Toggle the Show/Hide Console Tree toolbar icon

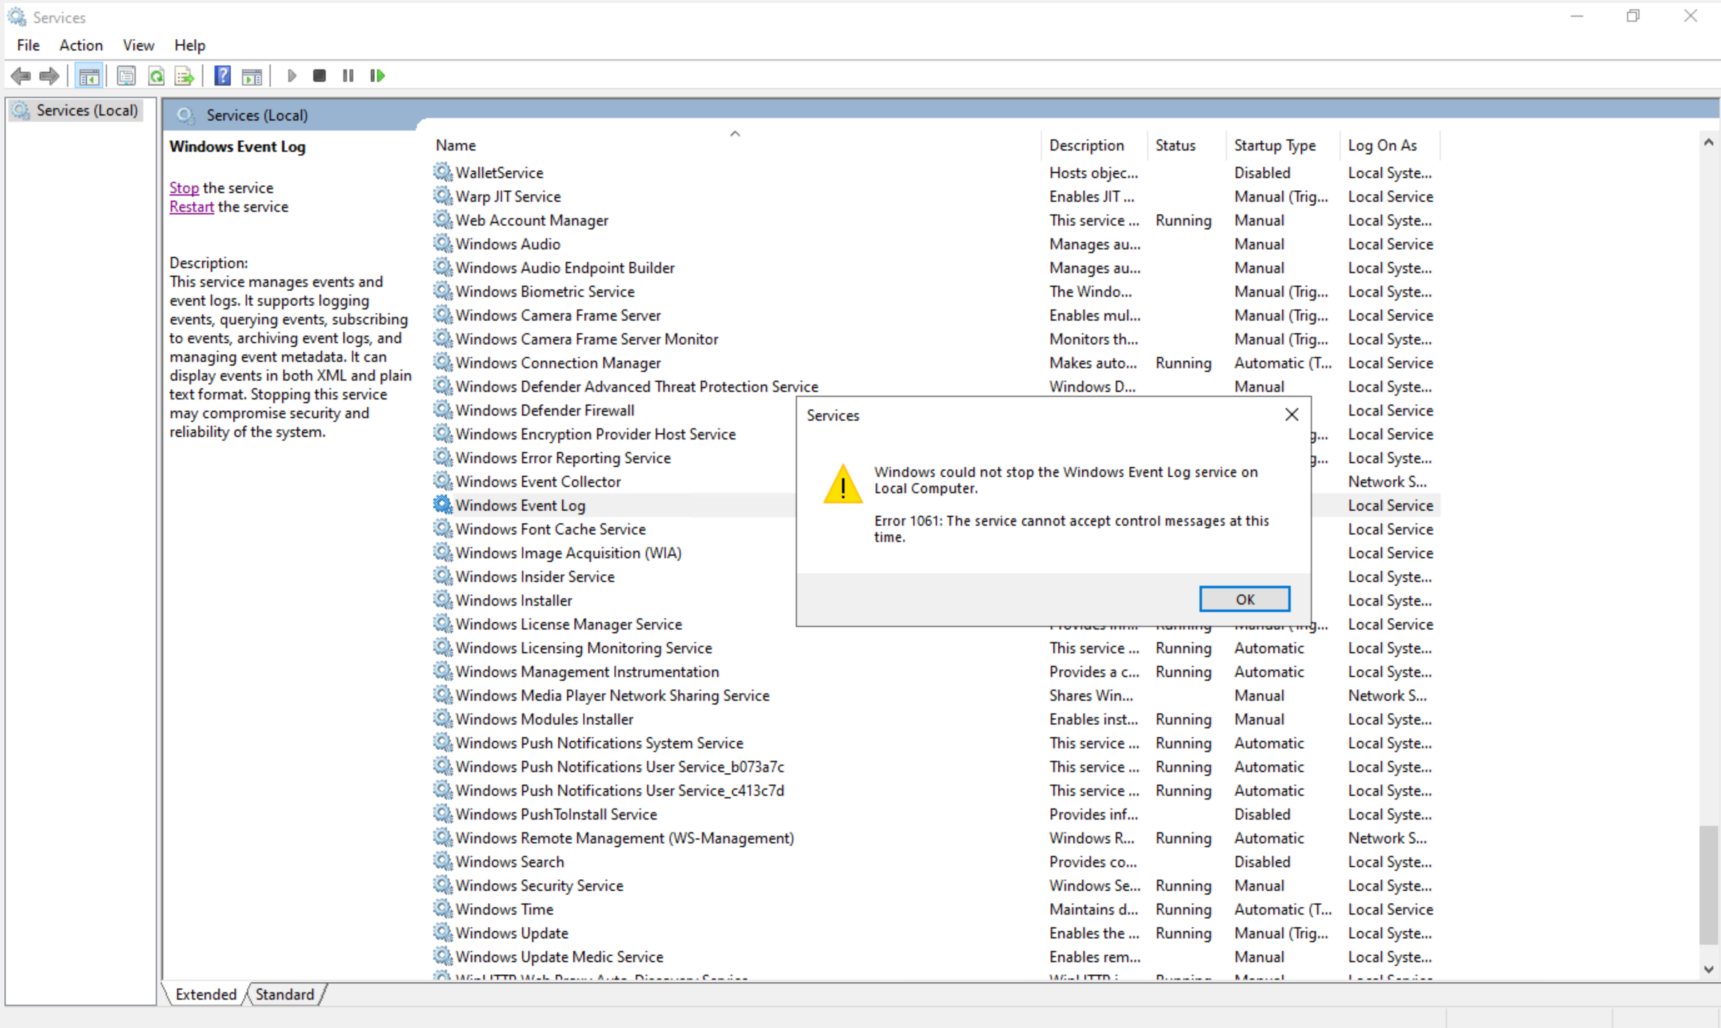[89, 76]
